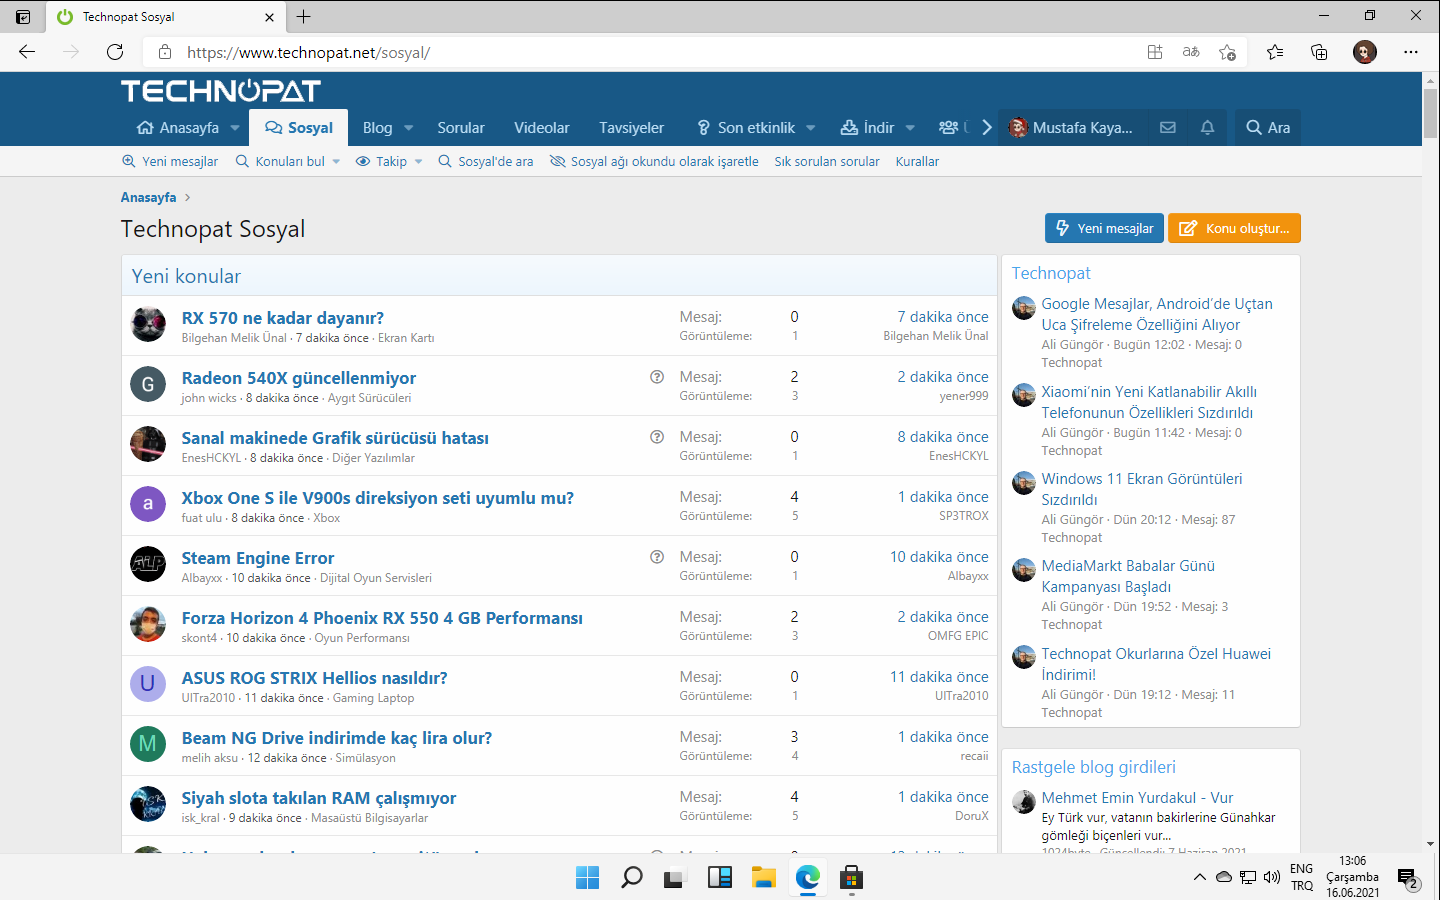
Task: Open browser Settings and more menu
Action: click(x=1411, y=52)
